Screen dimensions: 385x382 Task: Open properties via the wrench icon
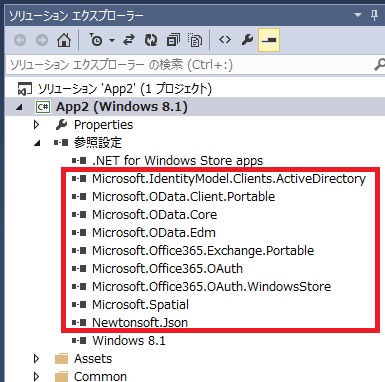(247, 40)
